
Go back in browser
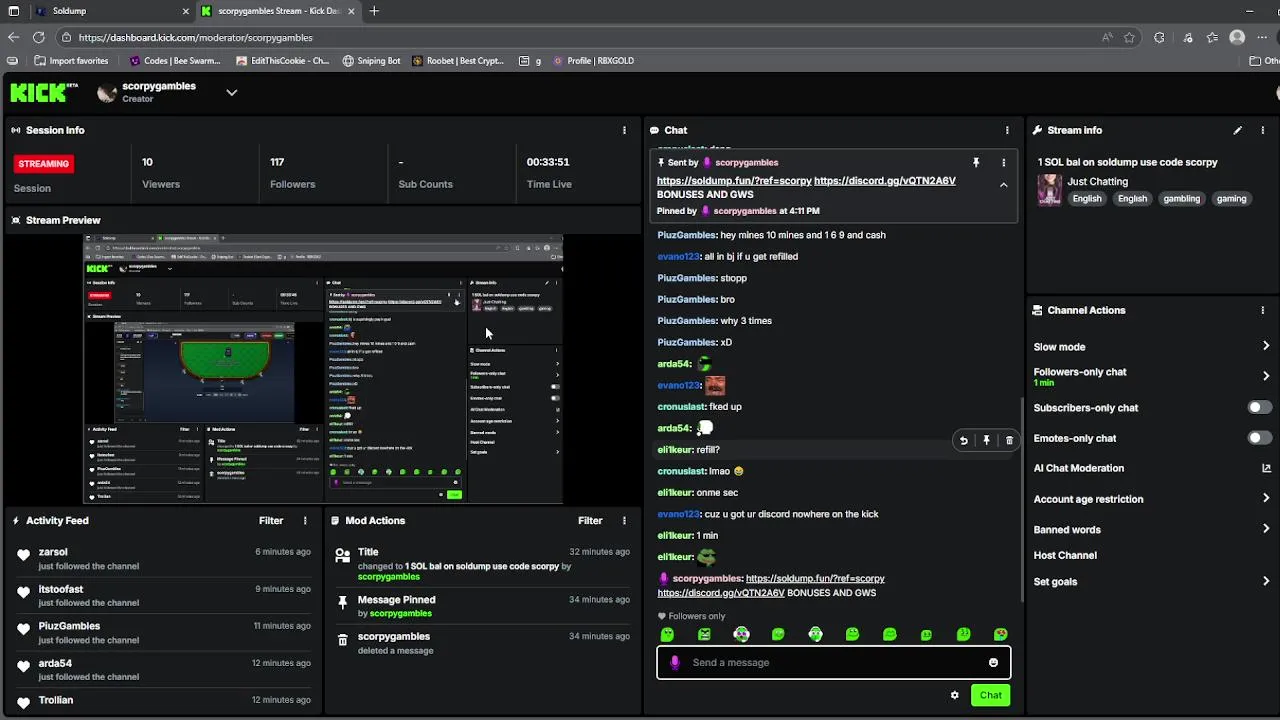(13, 37)
